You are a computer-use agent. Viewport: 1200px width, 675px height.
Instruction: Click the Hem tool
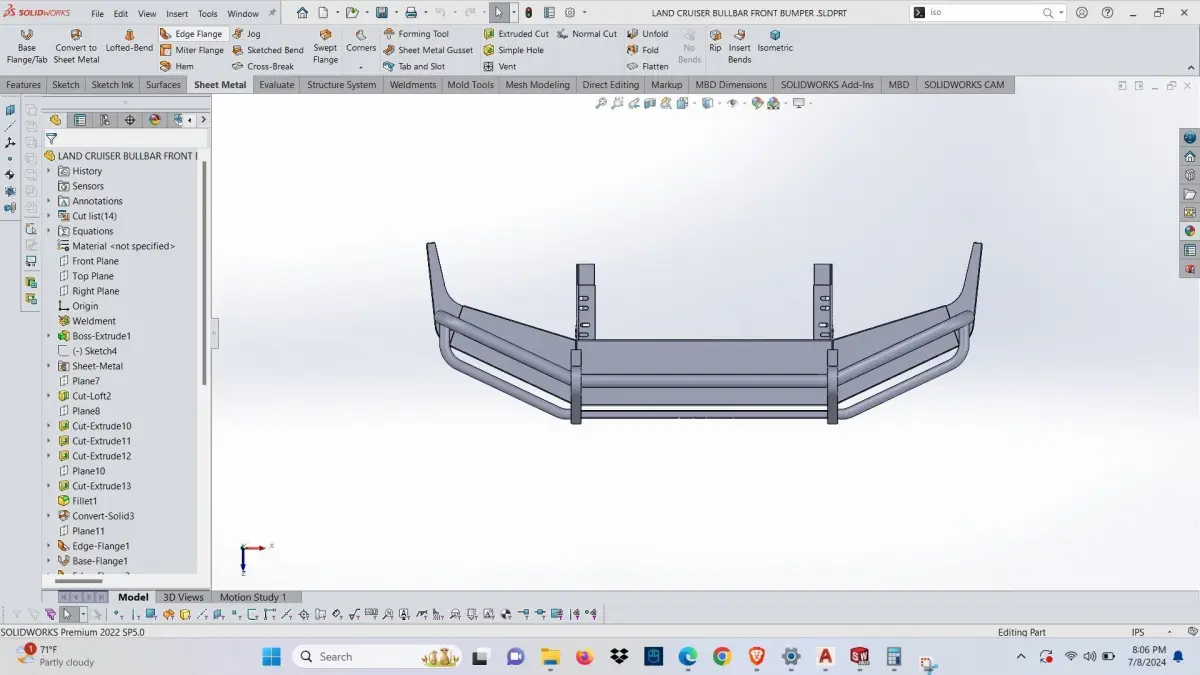pos(176,66)
